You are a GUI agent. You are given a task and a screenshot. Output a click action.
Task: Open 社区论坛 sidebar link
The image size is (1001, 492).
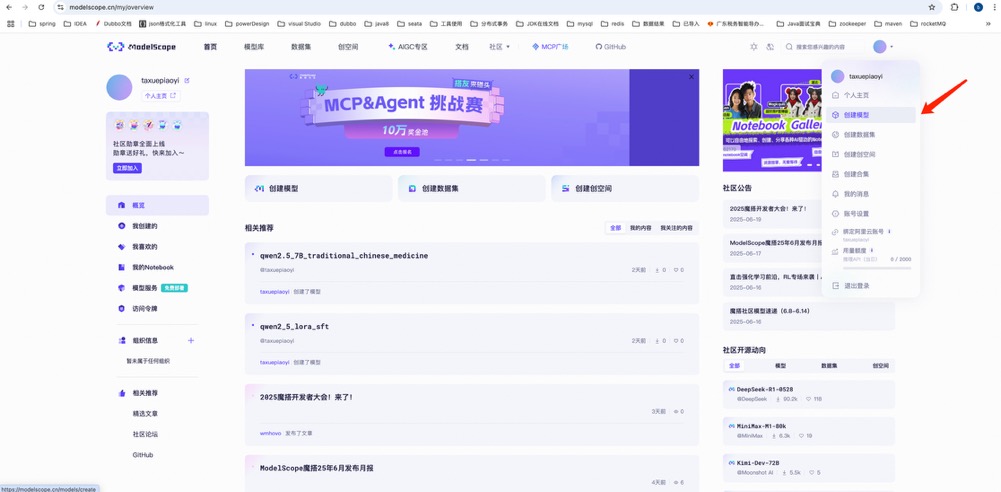click(145, 434)
